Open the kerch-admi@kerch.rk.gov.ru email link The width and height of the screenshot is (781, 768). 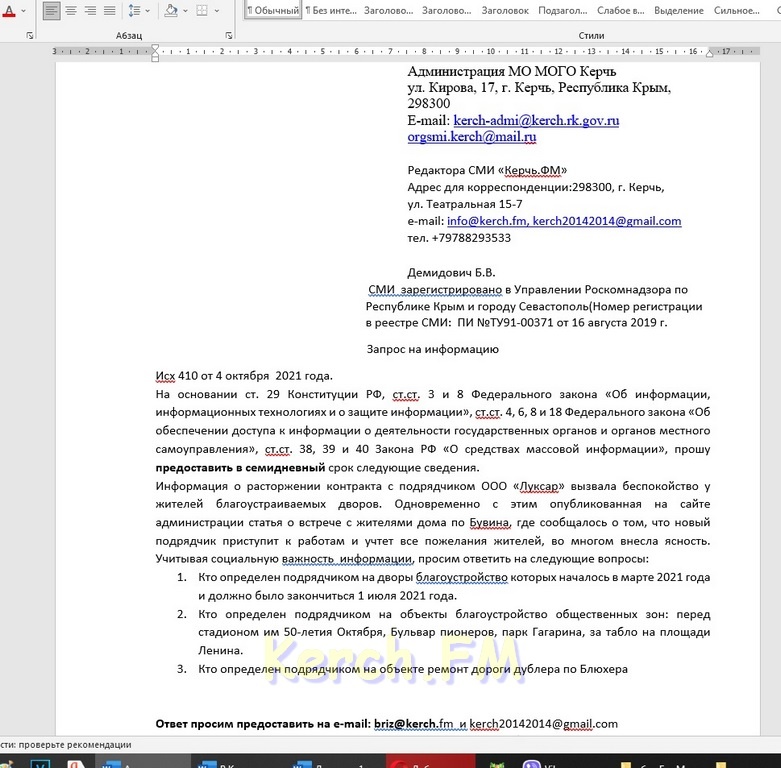coord(536,120)
